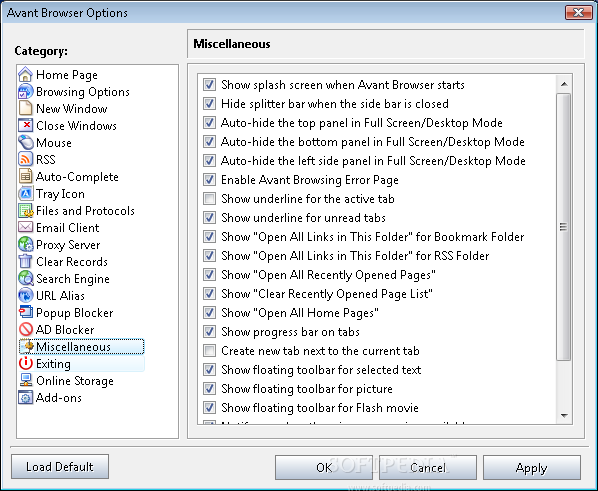Click the Add-ons settings icon
The width and height of the screenshot is (598, 491).
tap(26, 397)
